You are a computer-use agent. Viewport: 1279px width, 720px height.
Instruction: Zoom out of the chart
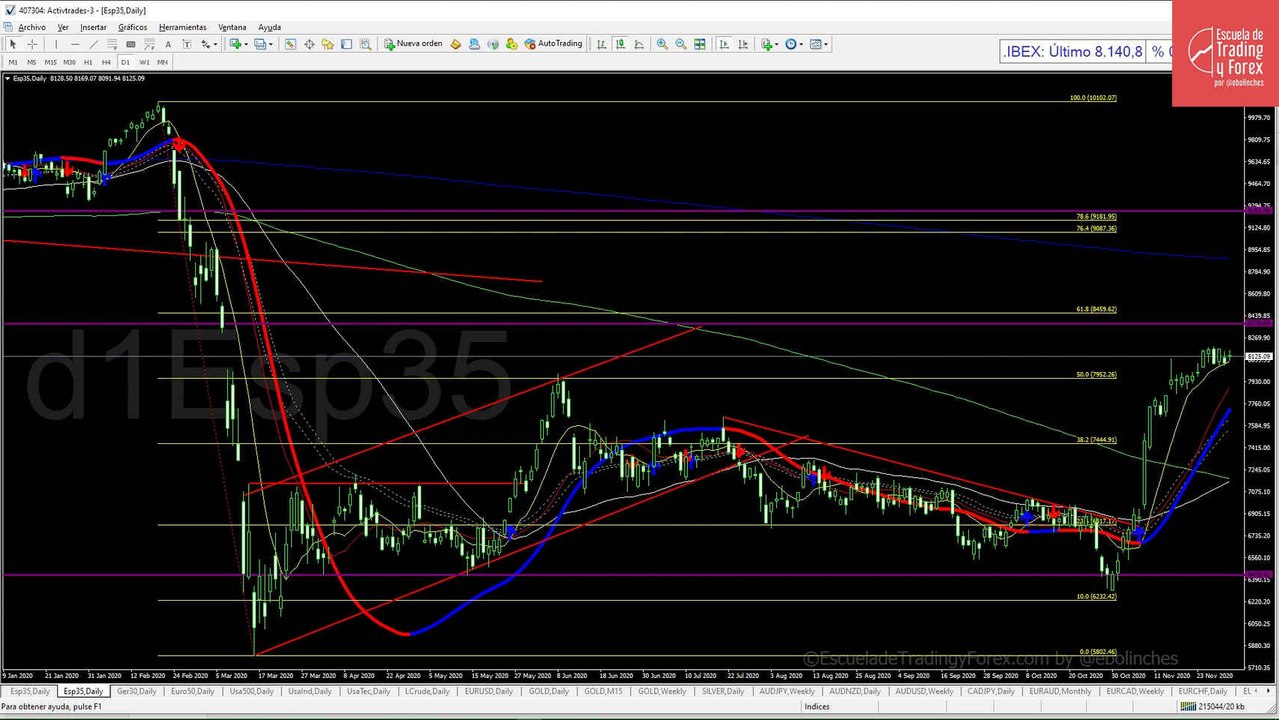[681, 44]
